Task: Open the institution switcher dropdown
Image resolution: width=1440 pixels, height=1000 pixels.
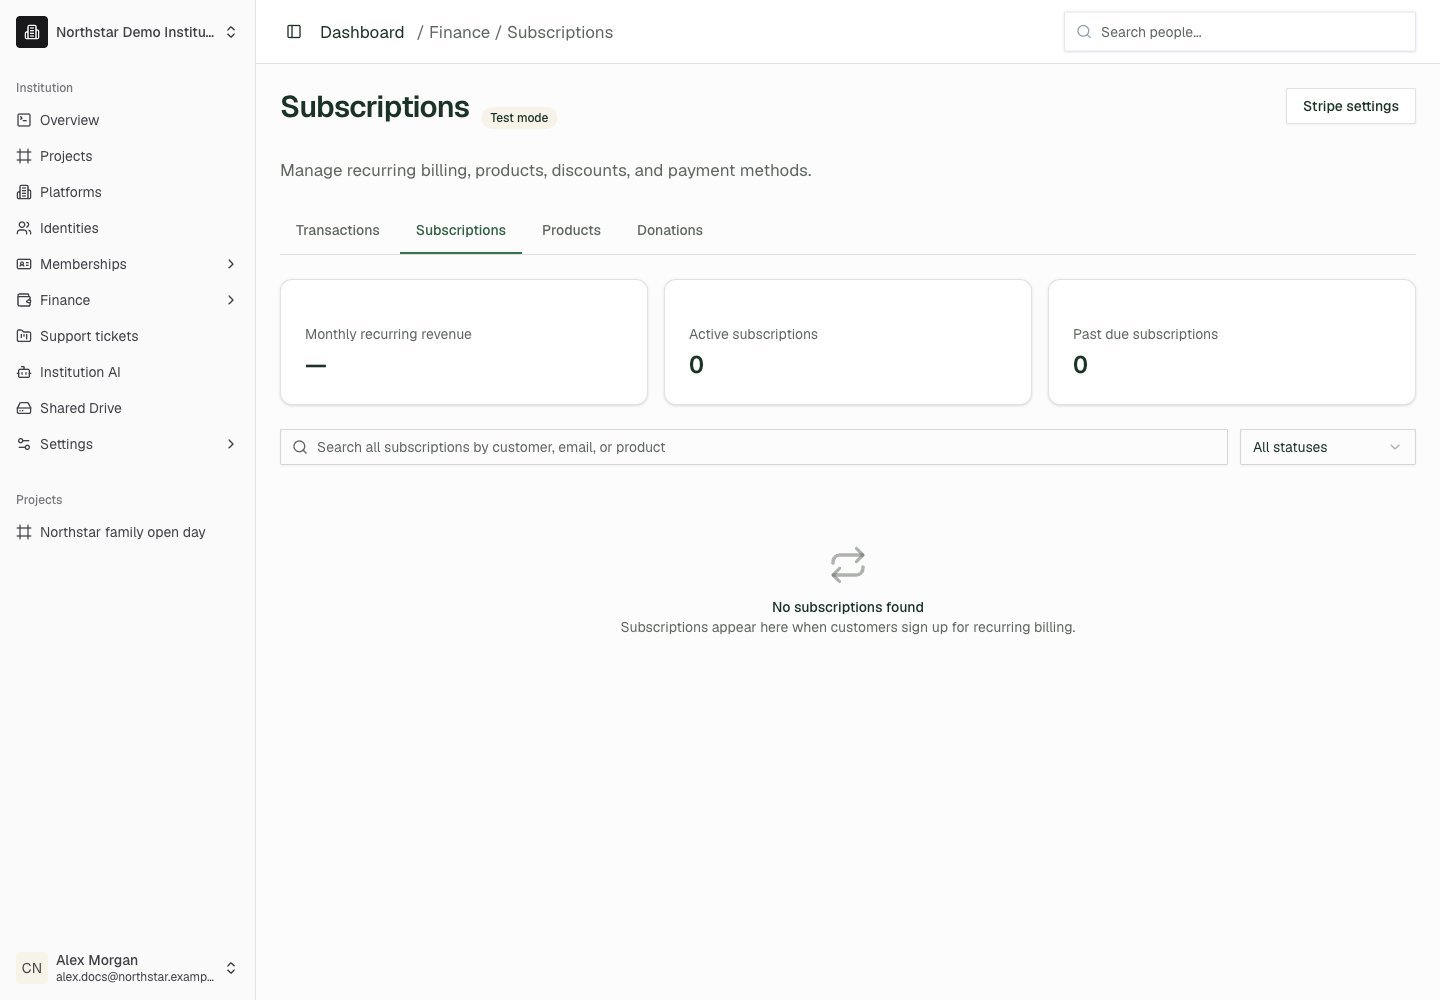Action: (x=128, y=32)
